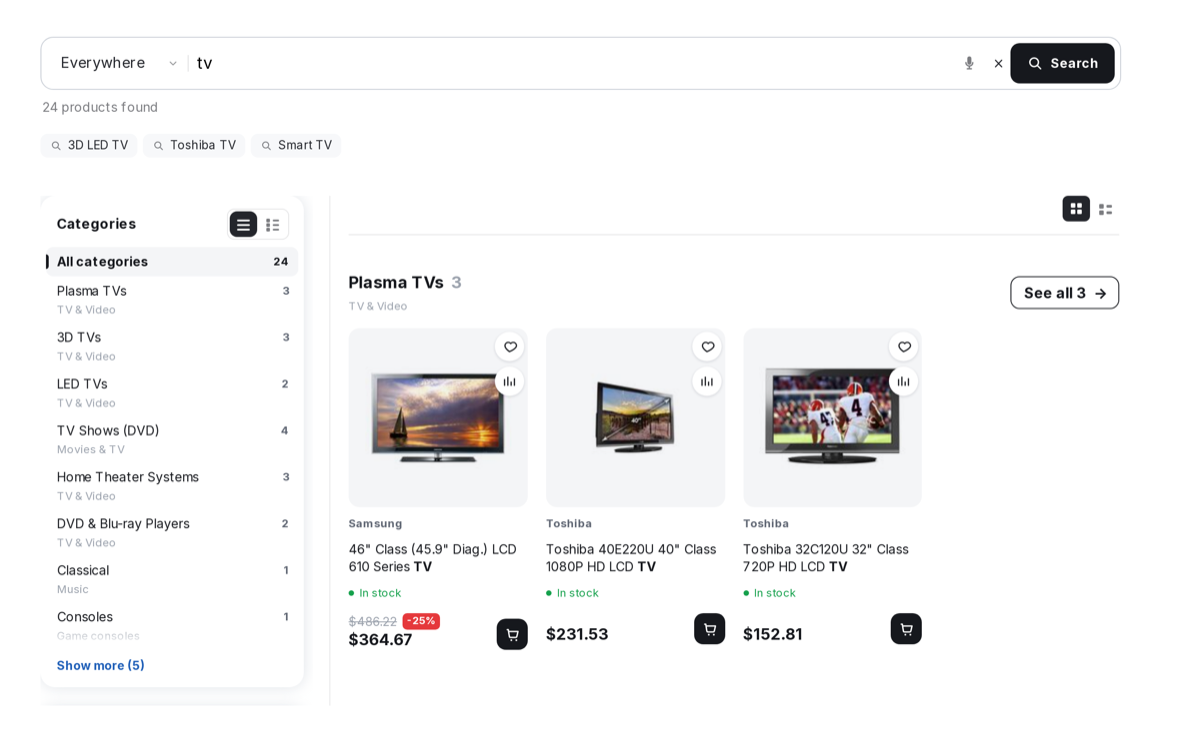Open 'Toshiba 32C120U 32" Class' product title
The image size is (1200, 746).
[826, 558]
